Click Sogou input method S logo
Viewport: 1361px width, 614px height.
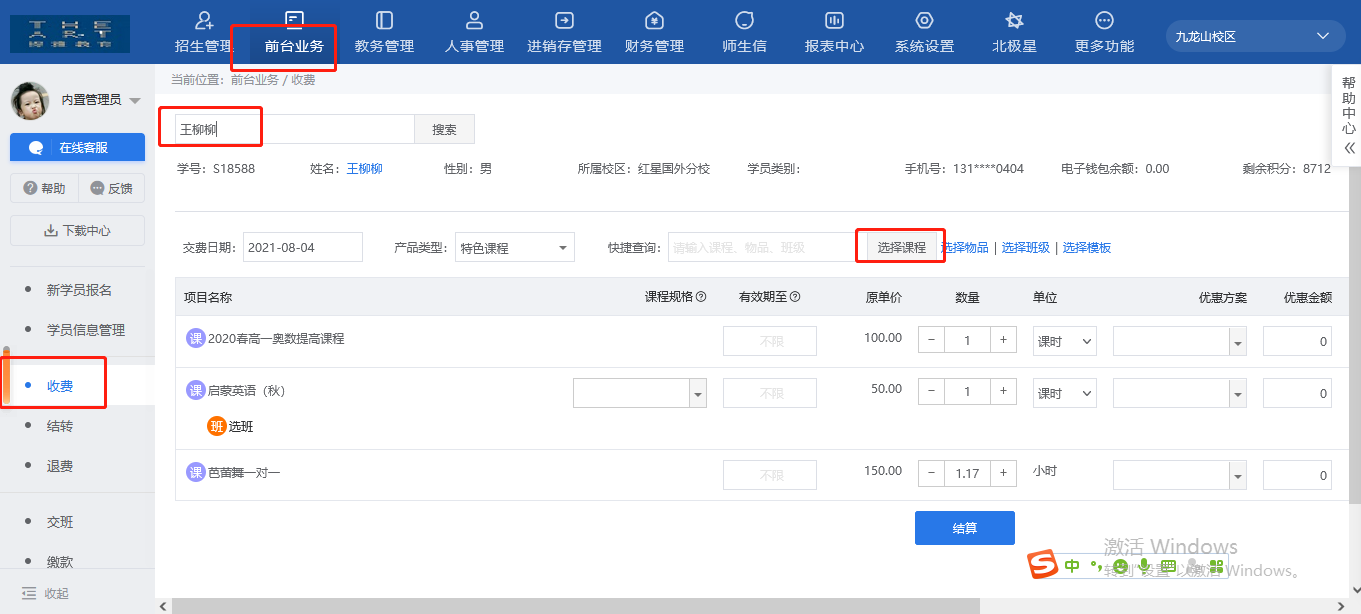pyautogui.click(x=1043, y=565)
